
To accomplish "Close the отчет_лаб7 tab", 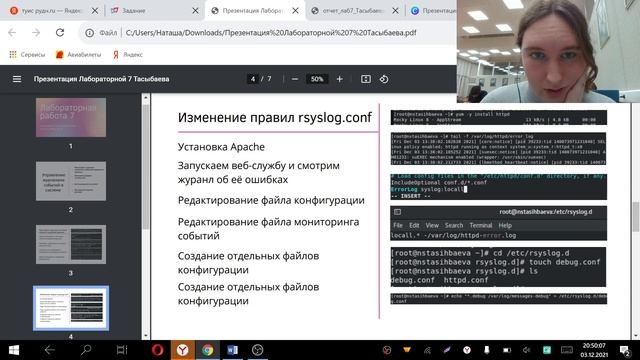I will pyautogui.click(x=395, y=11).
